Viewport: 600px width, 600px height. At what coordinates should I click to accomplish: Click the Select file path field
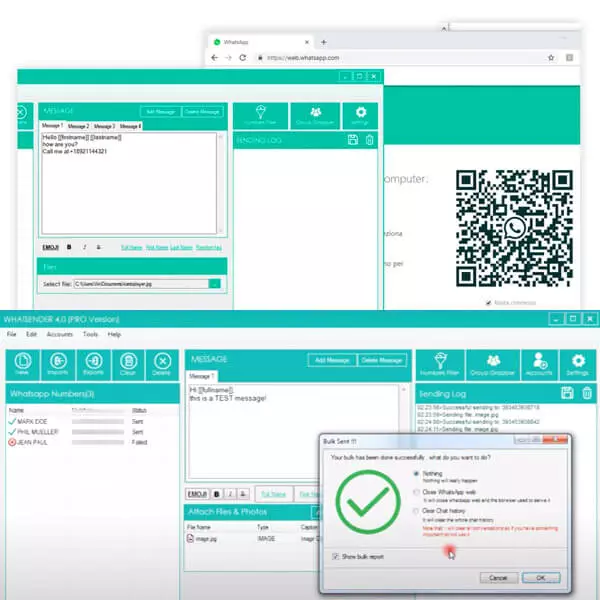tap(141, 284)
